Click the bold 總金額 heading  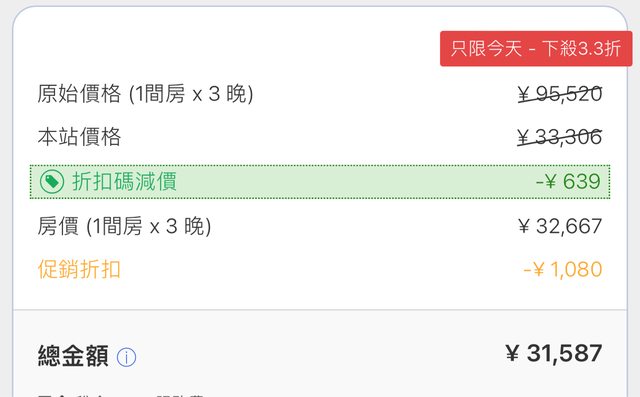click(x=73, y=356)
